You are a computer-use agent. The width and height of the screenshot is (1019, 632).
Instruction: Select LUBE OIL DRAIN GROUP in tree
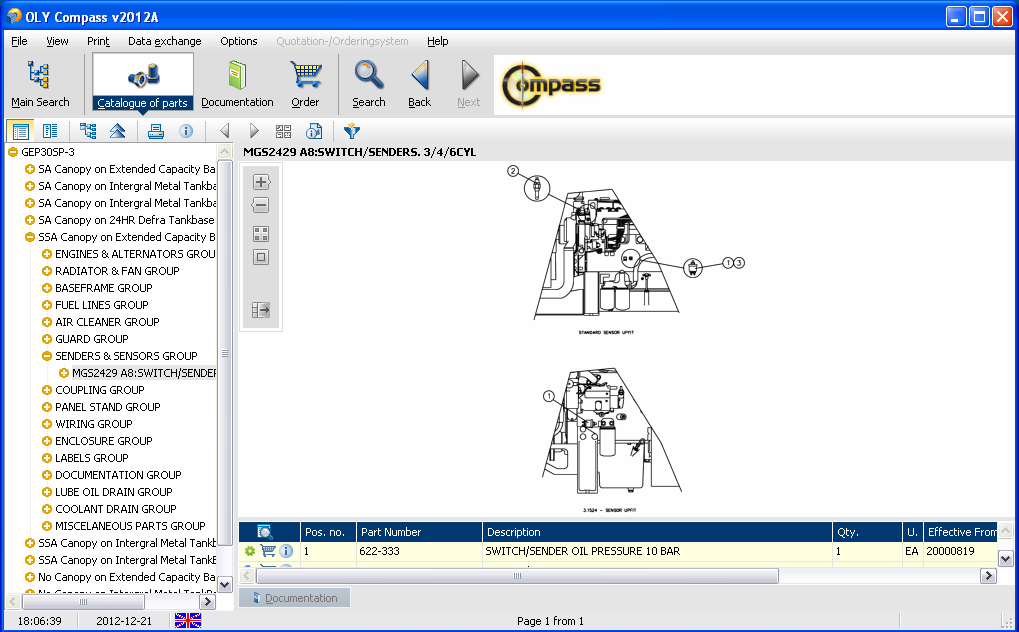114,492
